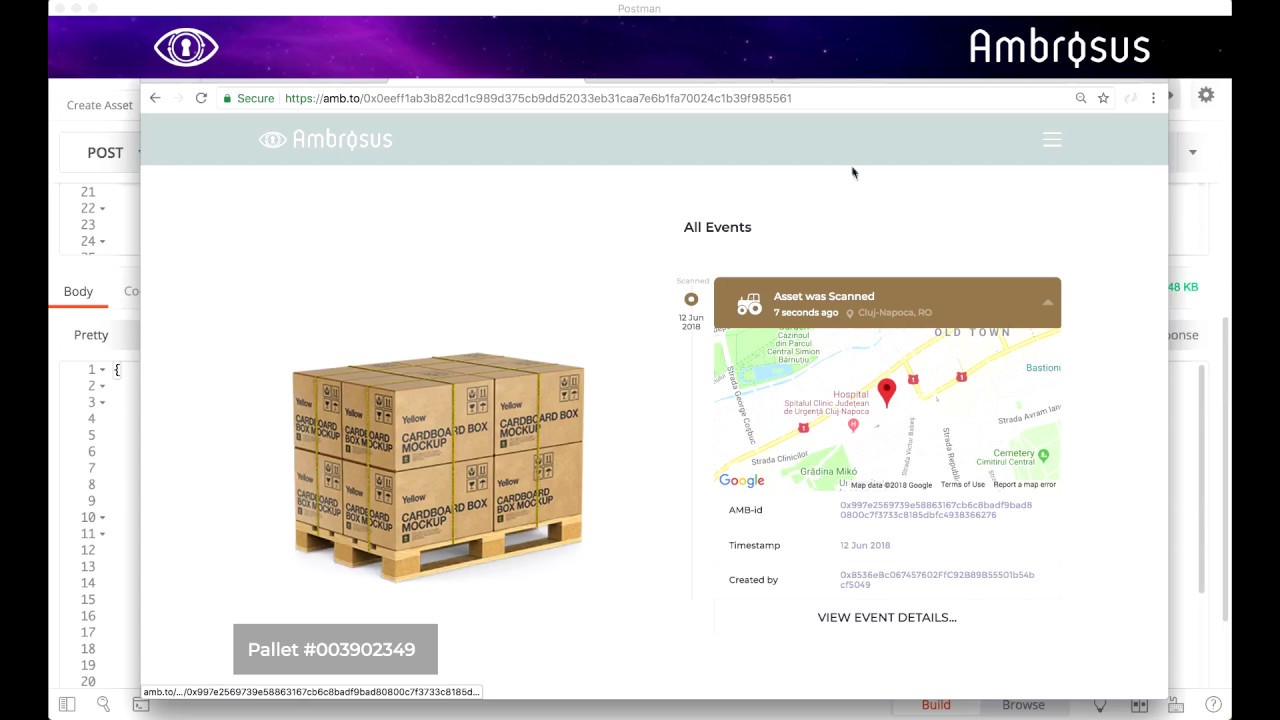Click the green Secure padlock indicator

249,98
